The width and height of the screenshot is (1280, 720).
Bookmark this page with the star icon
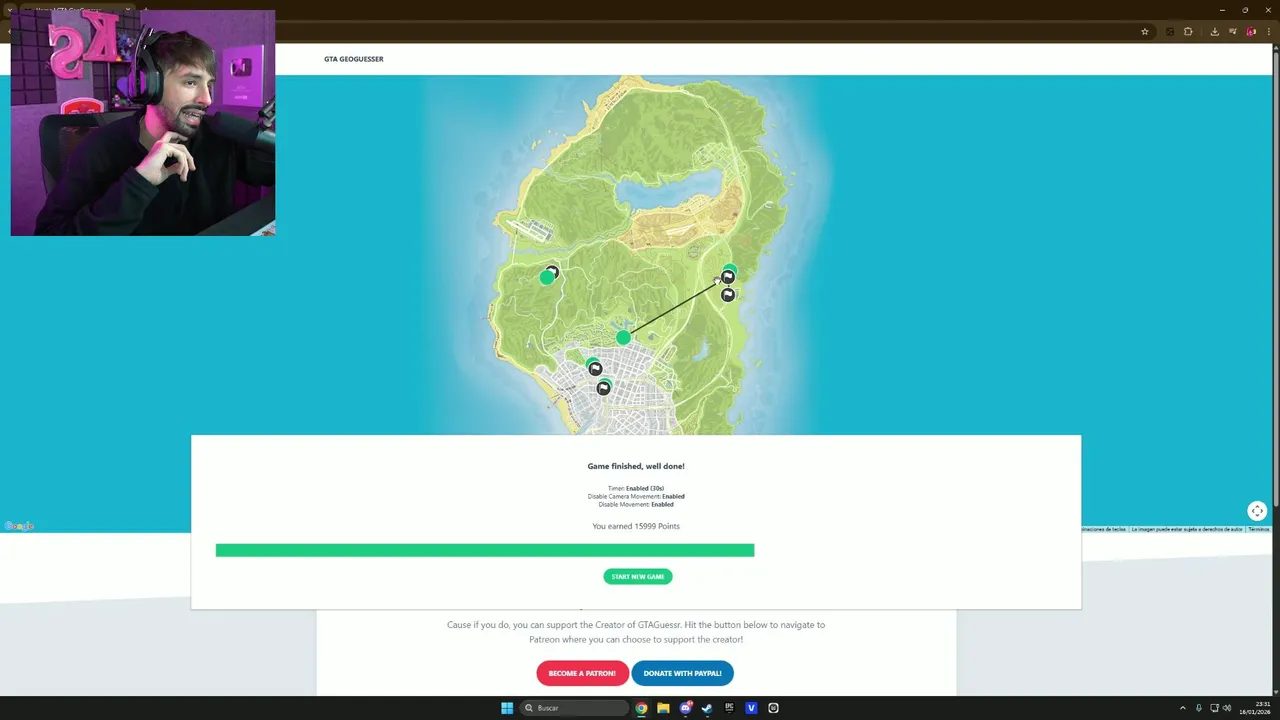1145,32
